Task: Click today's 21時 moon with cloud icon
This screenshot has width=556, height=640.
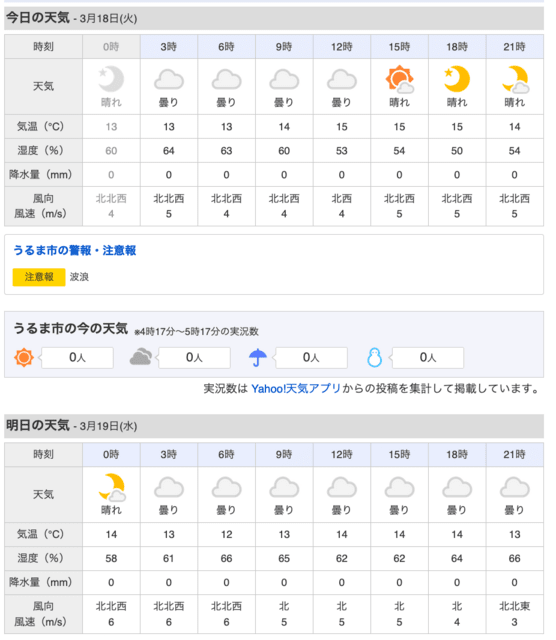Action: click(x=515, y=79)
